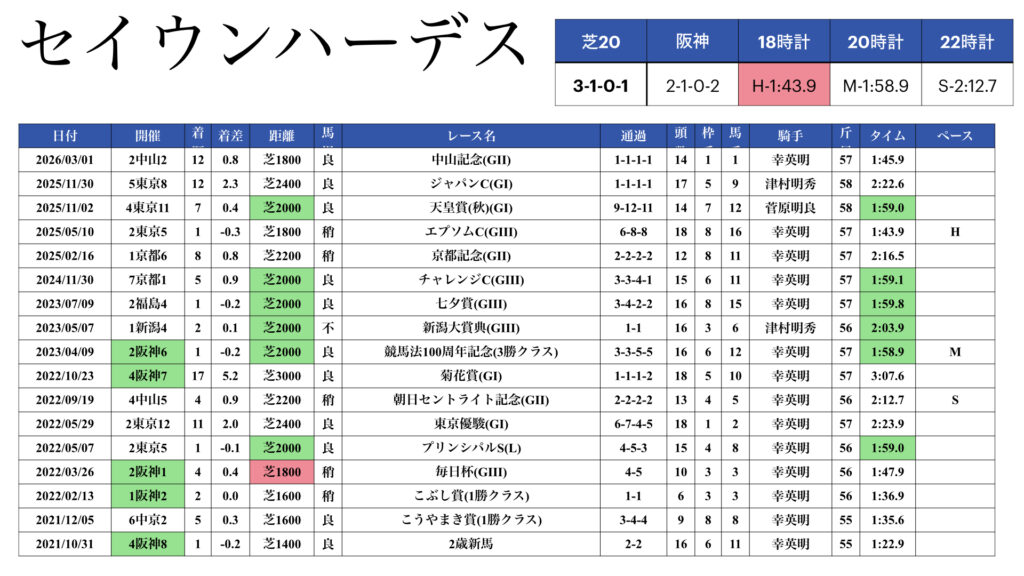1024x576 pixels.
Task: Click the 日付 column header
Action: [x=65, y=136]
